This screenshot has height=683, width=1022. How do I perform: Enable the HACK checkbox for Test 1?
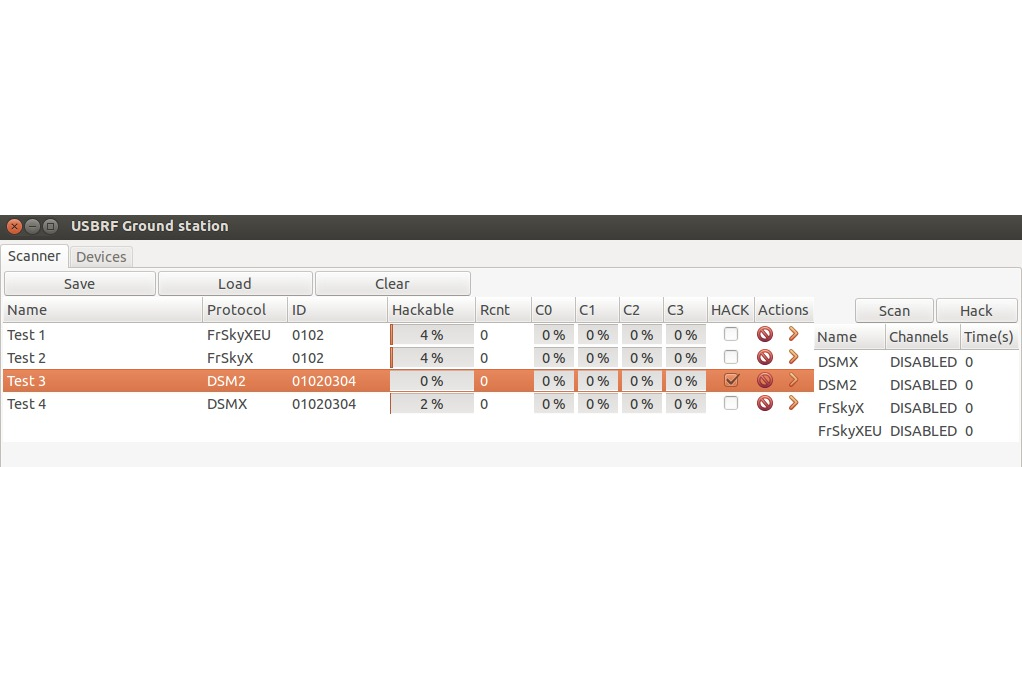click(x=731, y=334)
